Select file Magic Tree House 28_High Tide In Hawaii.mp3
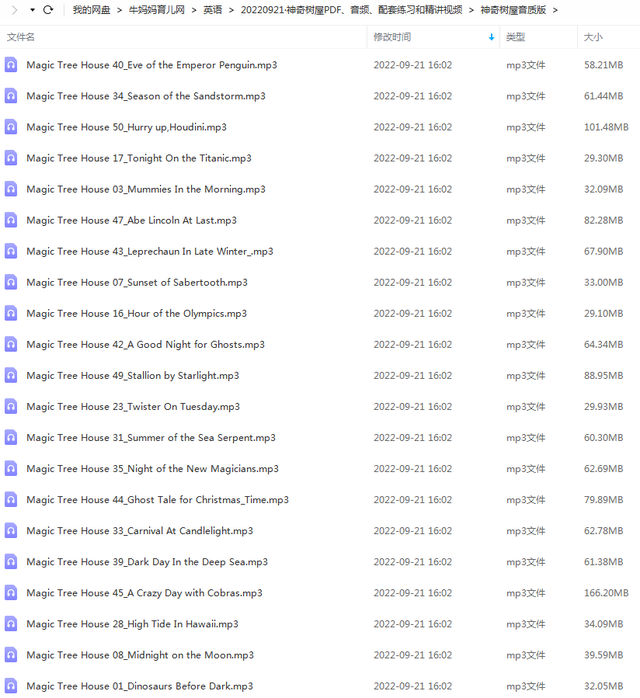Screen dimensions: 640x698 [133, 624]
